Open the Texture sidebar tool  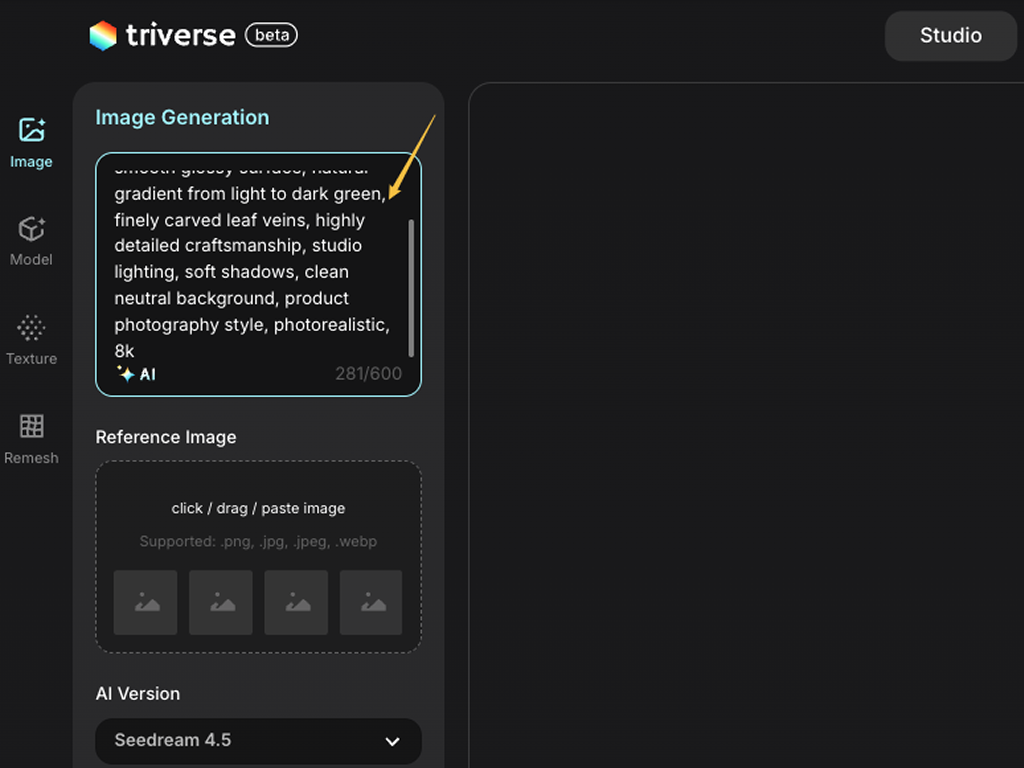[31, 340]
